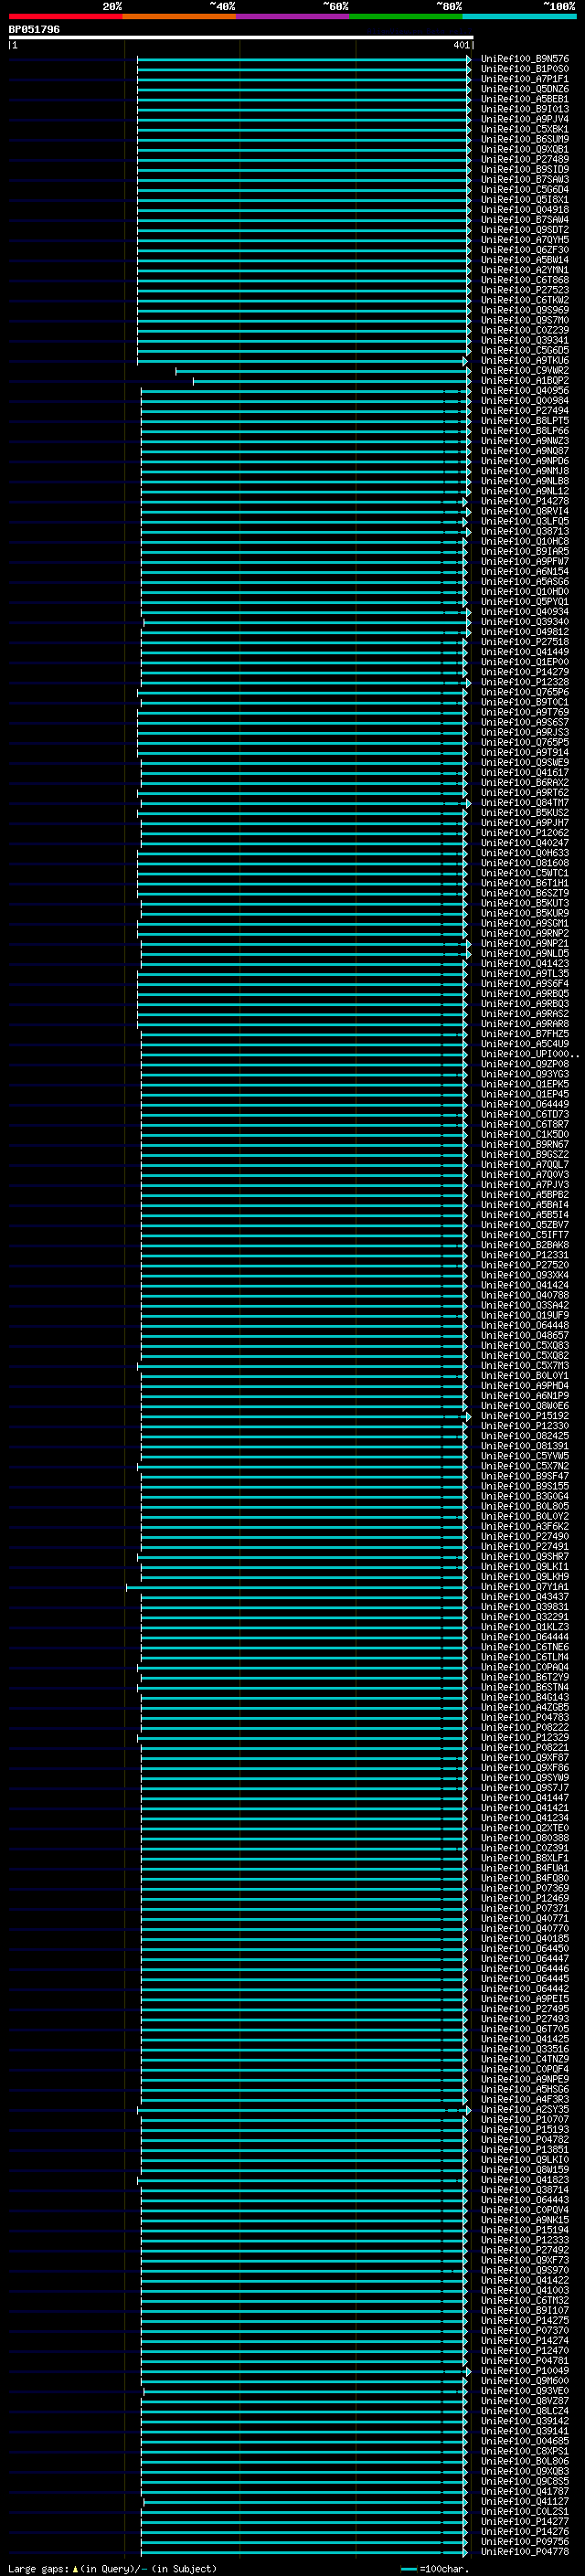Select the truncated UniRef100_UPI000.. label
Screen dimensions: 585x2576
coord(529,1054)
